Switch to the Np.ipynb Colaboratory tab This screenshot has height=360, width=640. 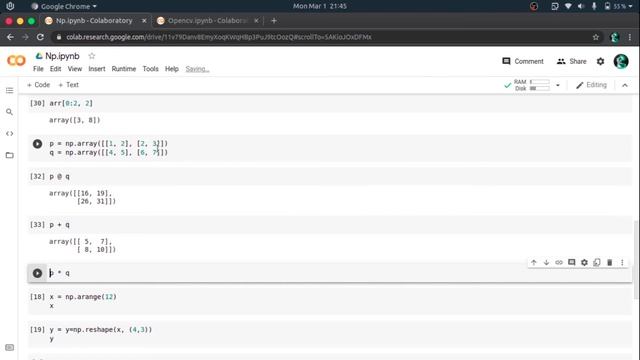(x=94, y=20)
